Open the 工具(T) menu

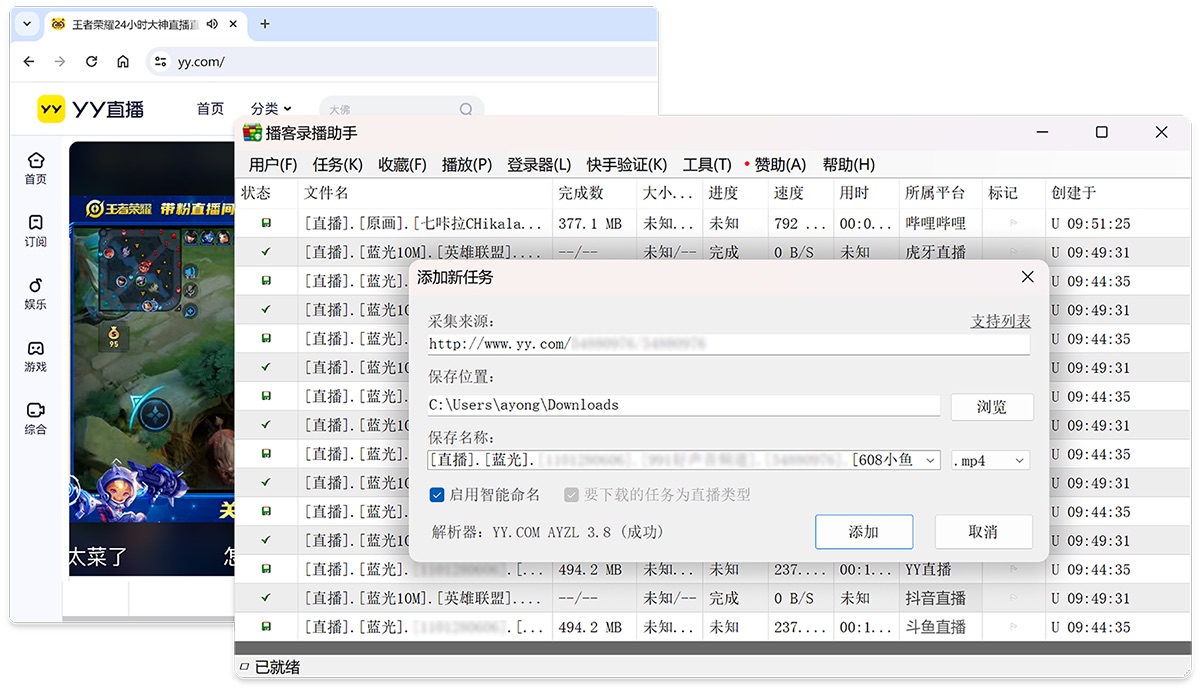(707, 165)
